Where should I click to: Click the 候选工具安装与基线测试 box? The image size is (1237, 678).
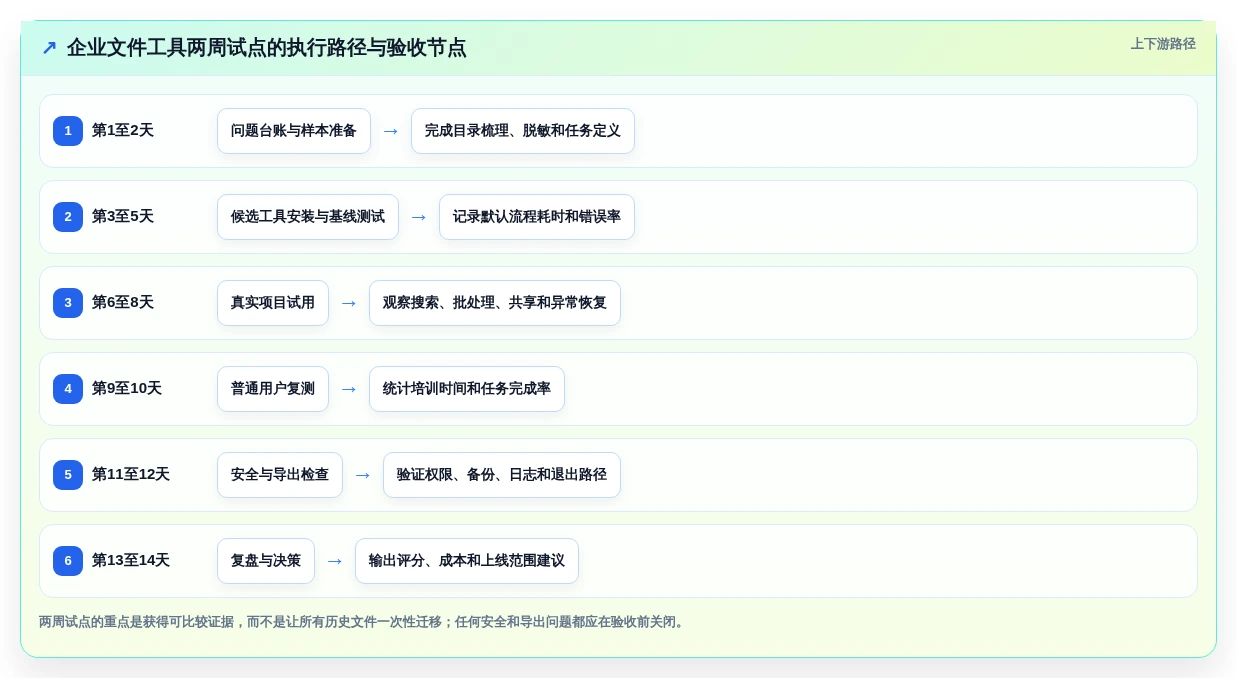pos(308,217)
